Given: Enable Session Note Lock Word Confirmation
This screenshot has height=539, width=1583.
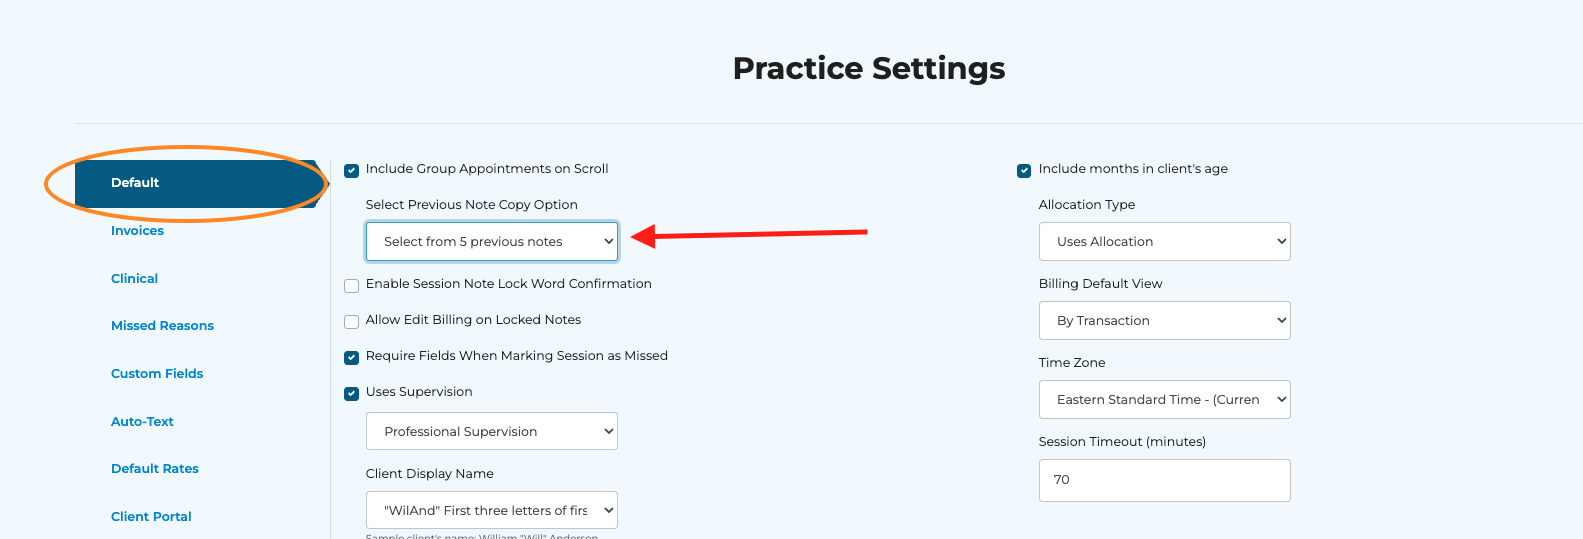Looking at the screenshot, I should point(351,286).
